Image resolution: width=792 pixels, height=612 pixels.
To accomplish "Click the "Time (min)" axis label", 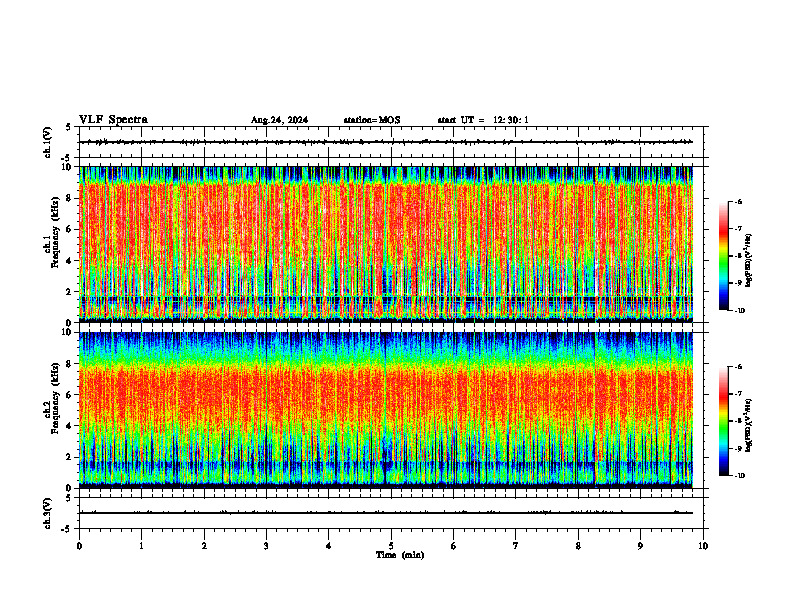I will 400,555.
